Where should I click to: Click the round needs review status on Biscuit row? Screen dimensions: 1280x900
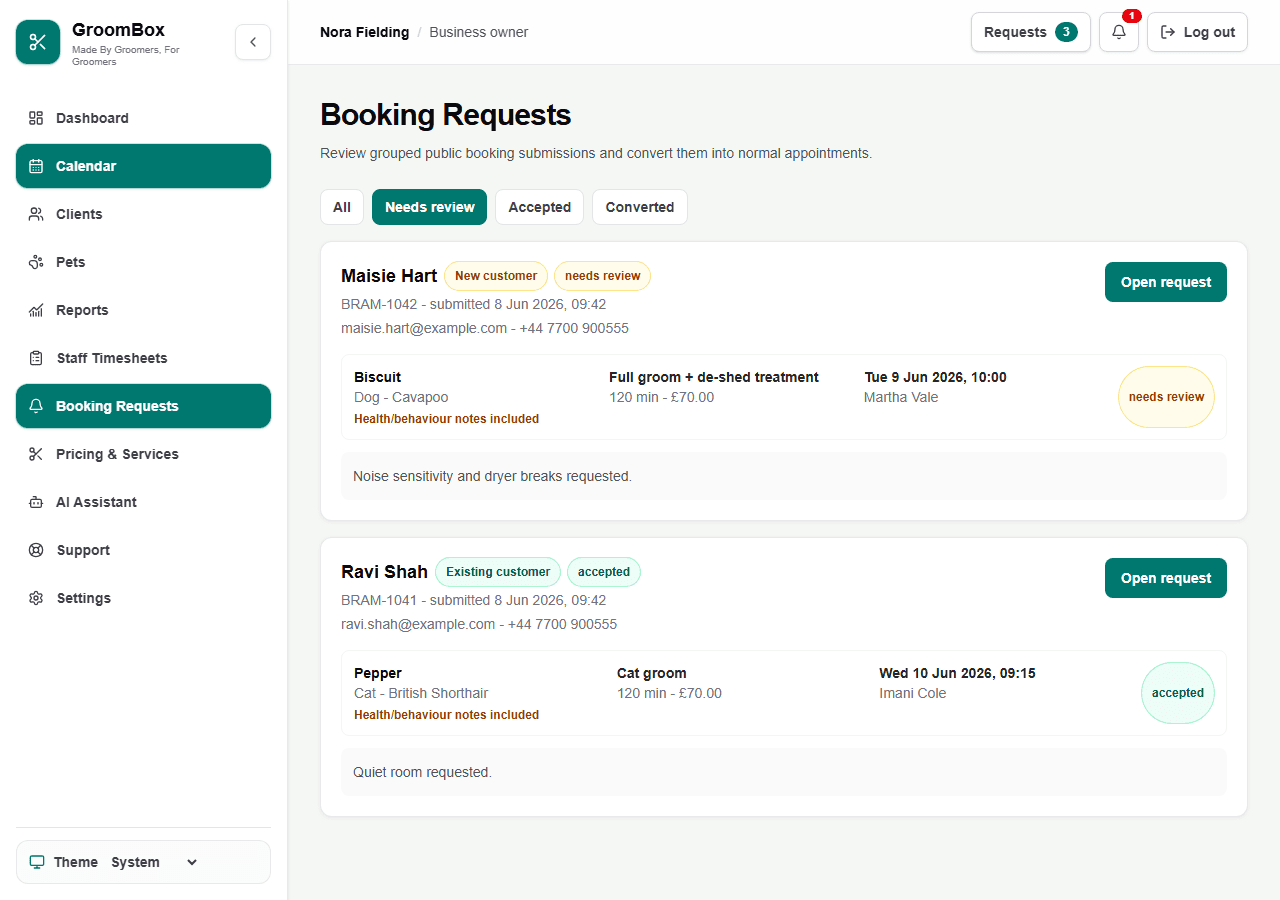(x=1166, y=397)
